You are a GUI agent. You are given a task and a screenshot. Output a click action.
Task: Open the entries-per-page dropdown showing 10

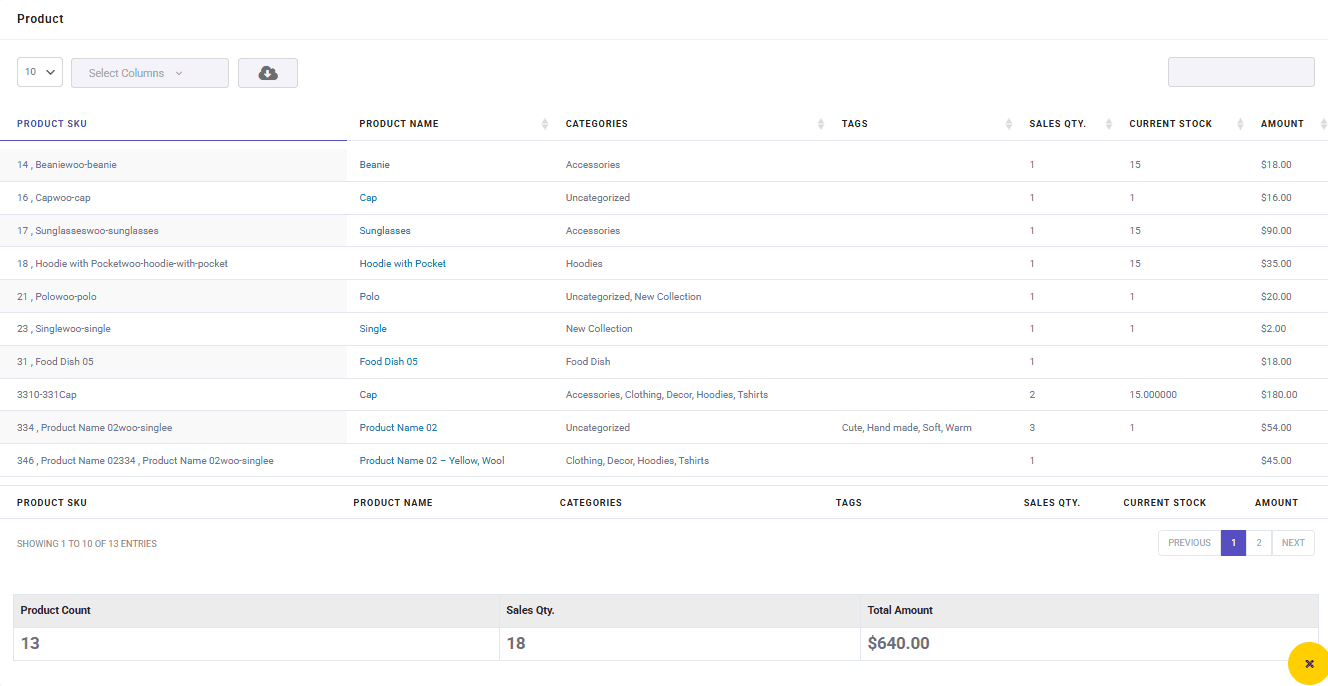(39, 72)
